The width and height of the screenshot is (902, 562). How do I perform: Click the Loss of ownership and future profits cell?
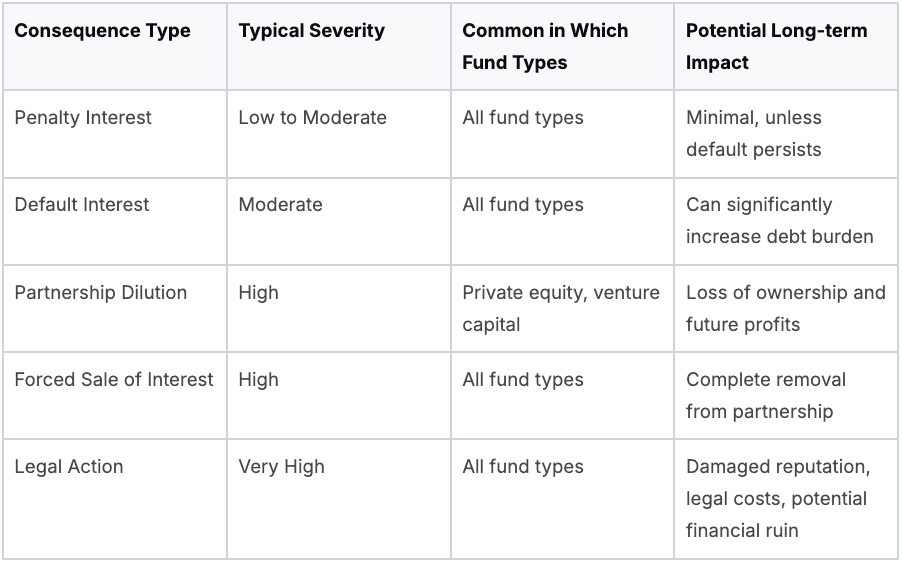coord(785,308)
